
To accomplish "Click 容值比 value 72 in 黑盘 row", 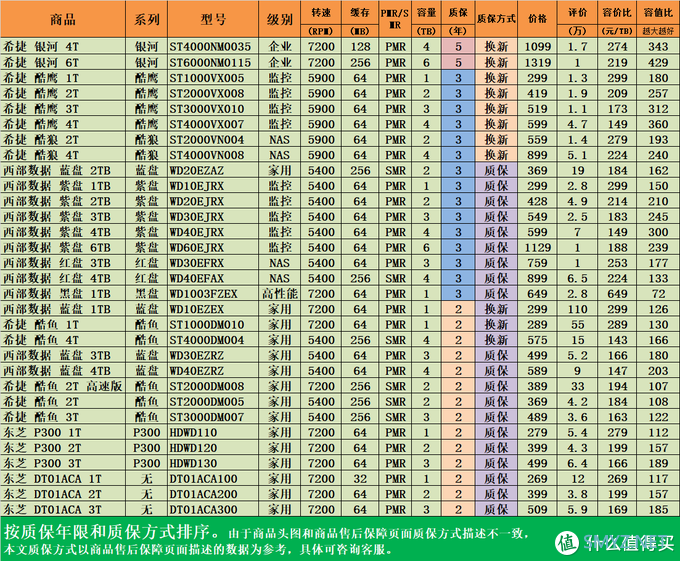I will [658, 294].
